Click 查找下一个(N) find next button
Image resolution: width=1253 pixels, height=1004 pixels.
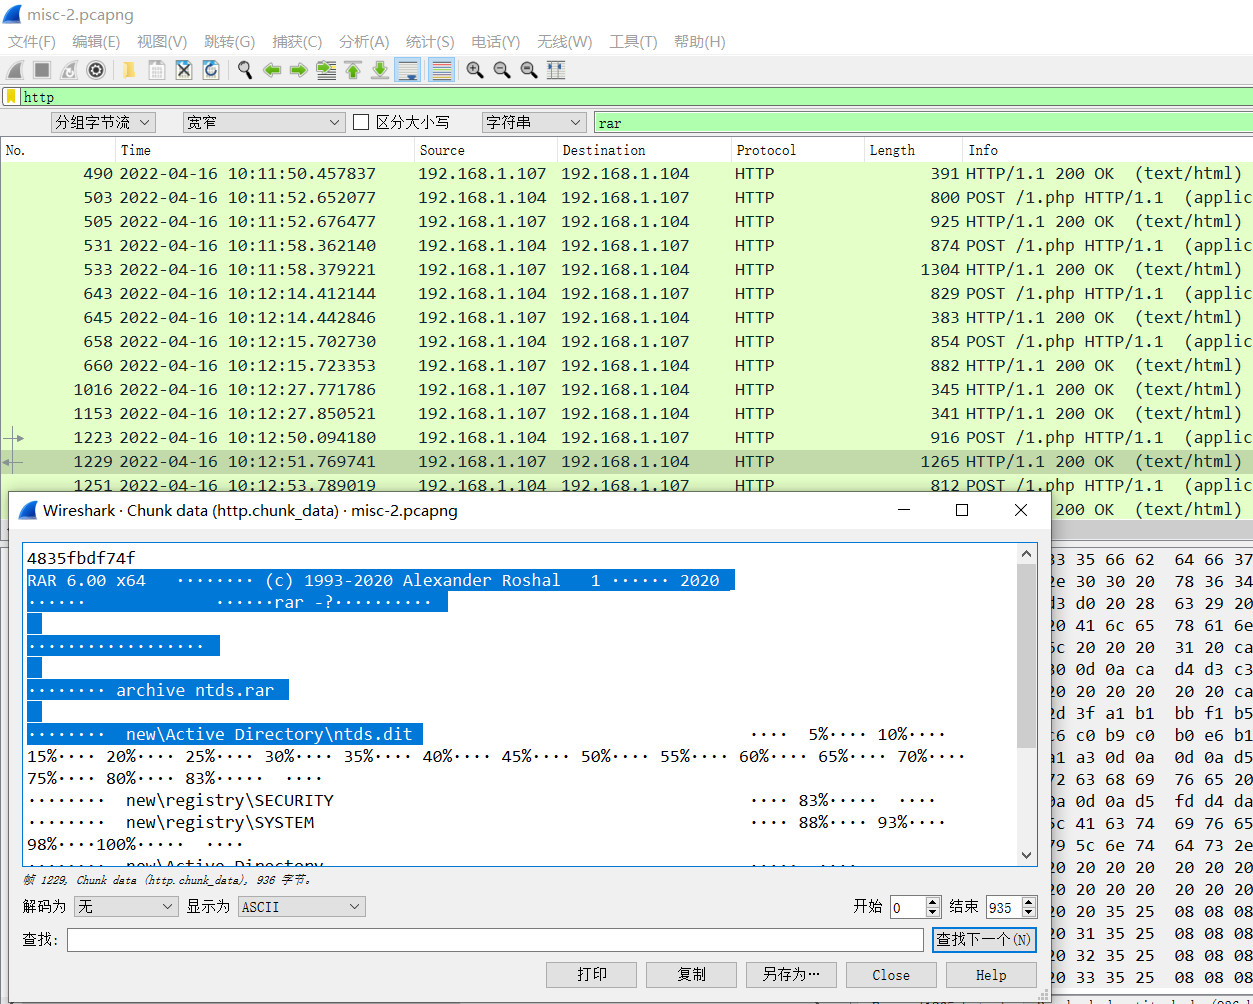tap(984, 940)
